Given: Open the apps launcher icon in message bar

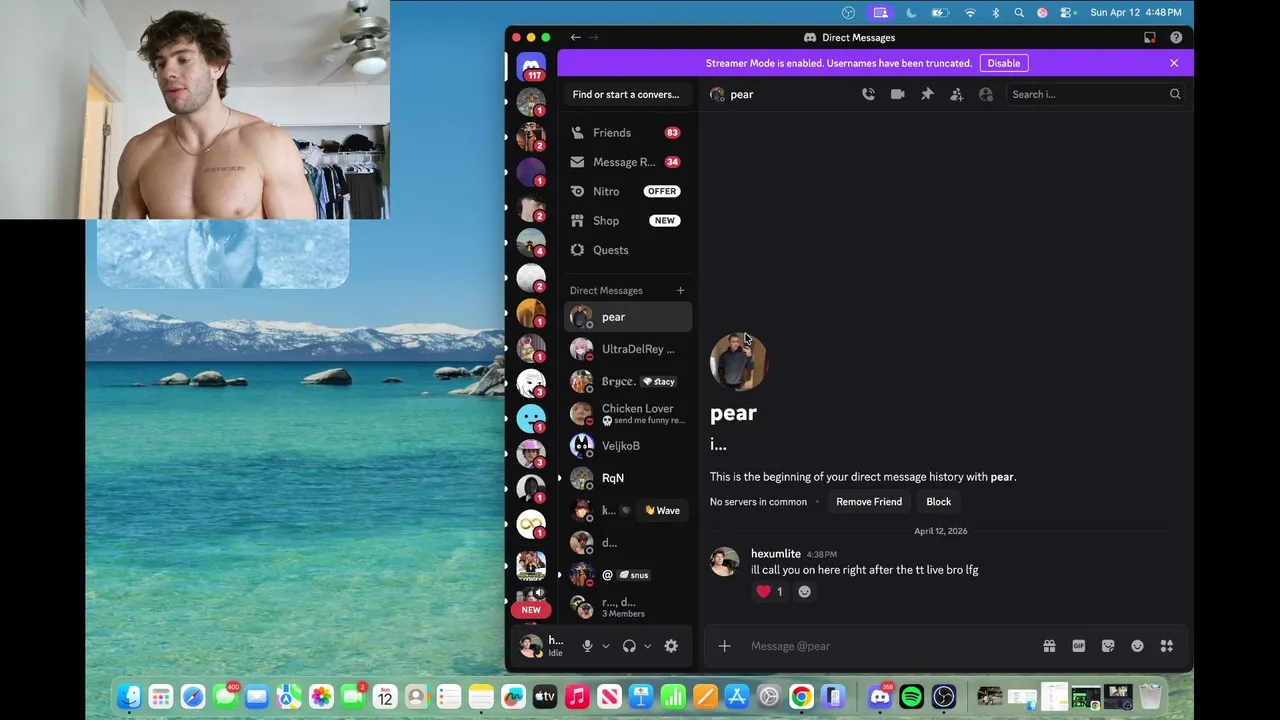Looking at the screenshot, I should tap(1166, 646).
